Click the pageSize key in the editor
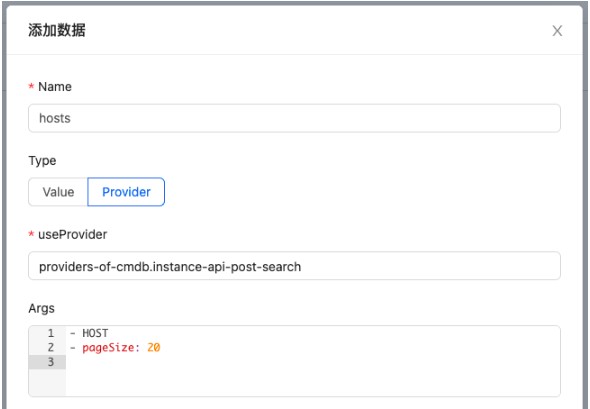 point(108,348)
